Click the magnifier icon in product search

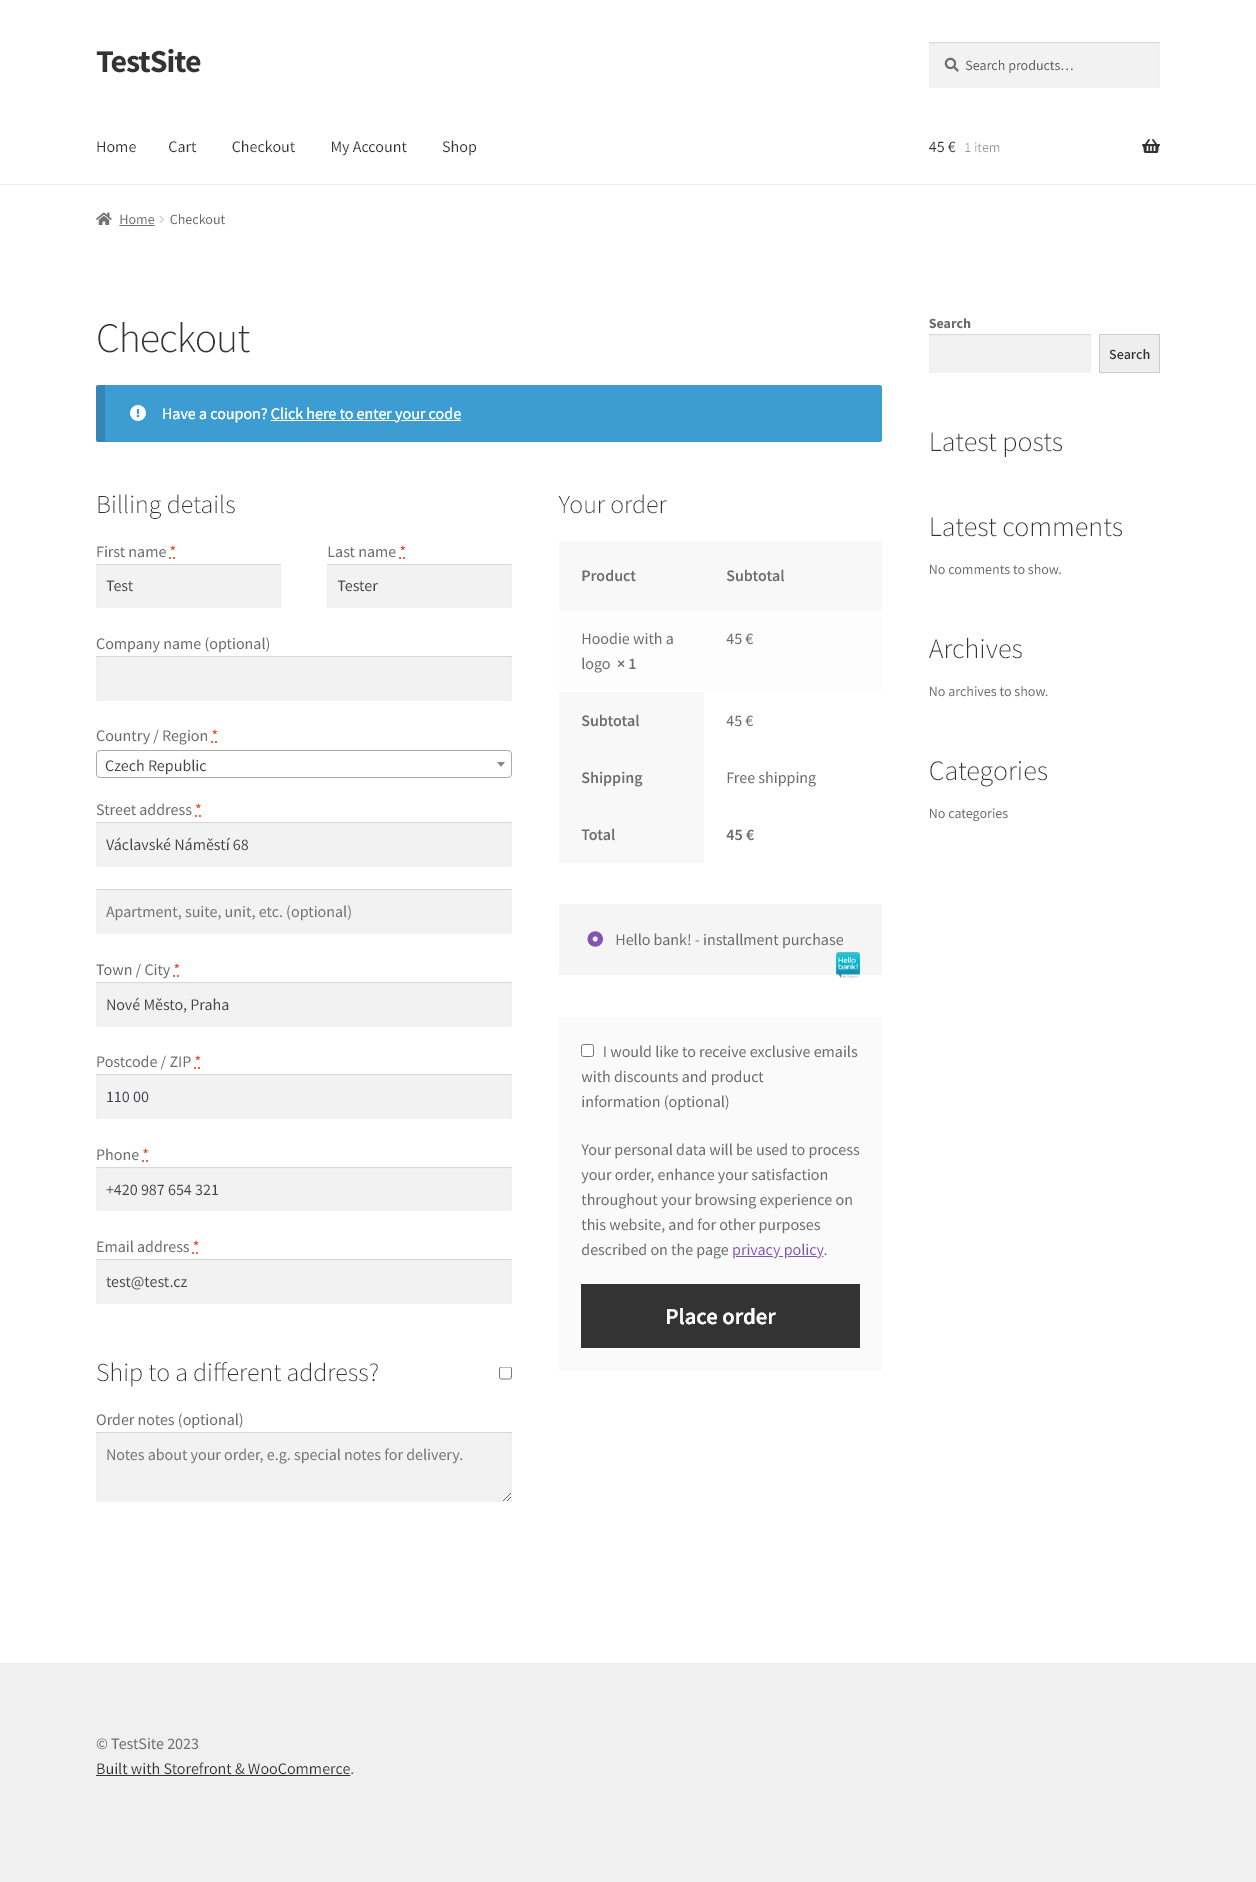pos(951,65)
